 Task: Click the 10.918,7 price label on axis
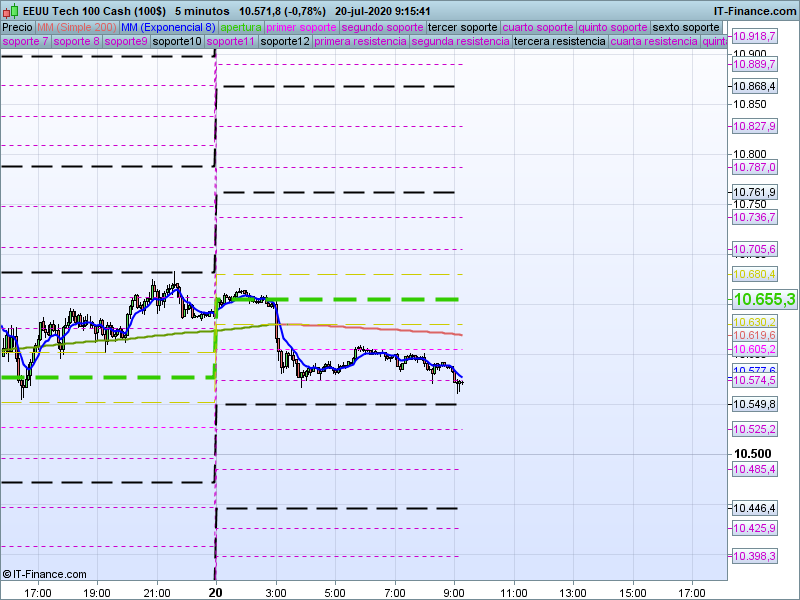[754, 36]
